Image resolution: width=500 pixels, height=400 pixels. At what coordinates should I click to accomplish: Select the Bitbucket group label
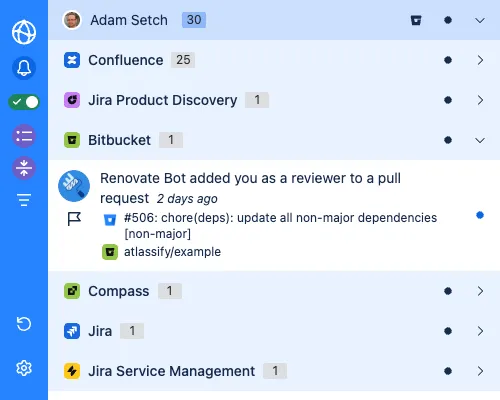point(119,140)
